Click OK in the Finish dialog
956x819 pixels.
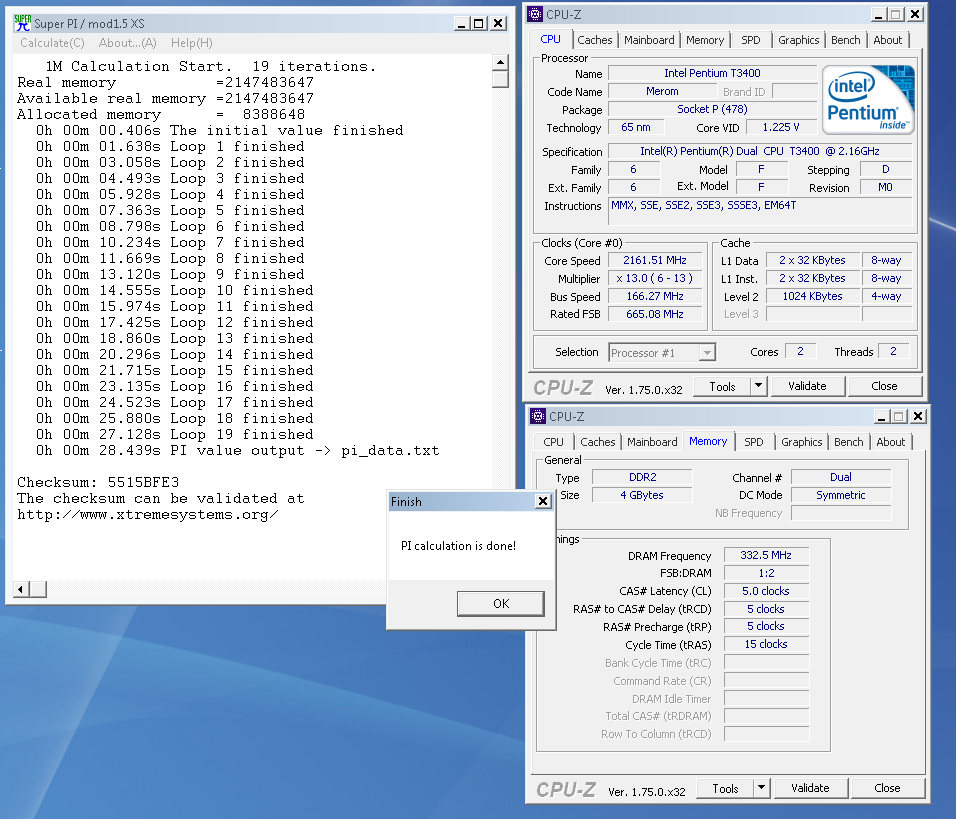click(x=501, y=603)
